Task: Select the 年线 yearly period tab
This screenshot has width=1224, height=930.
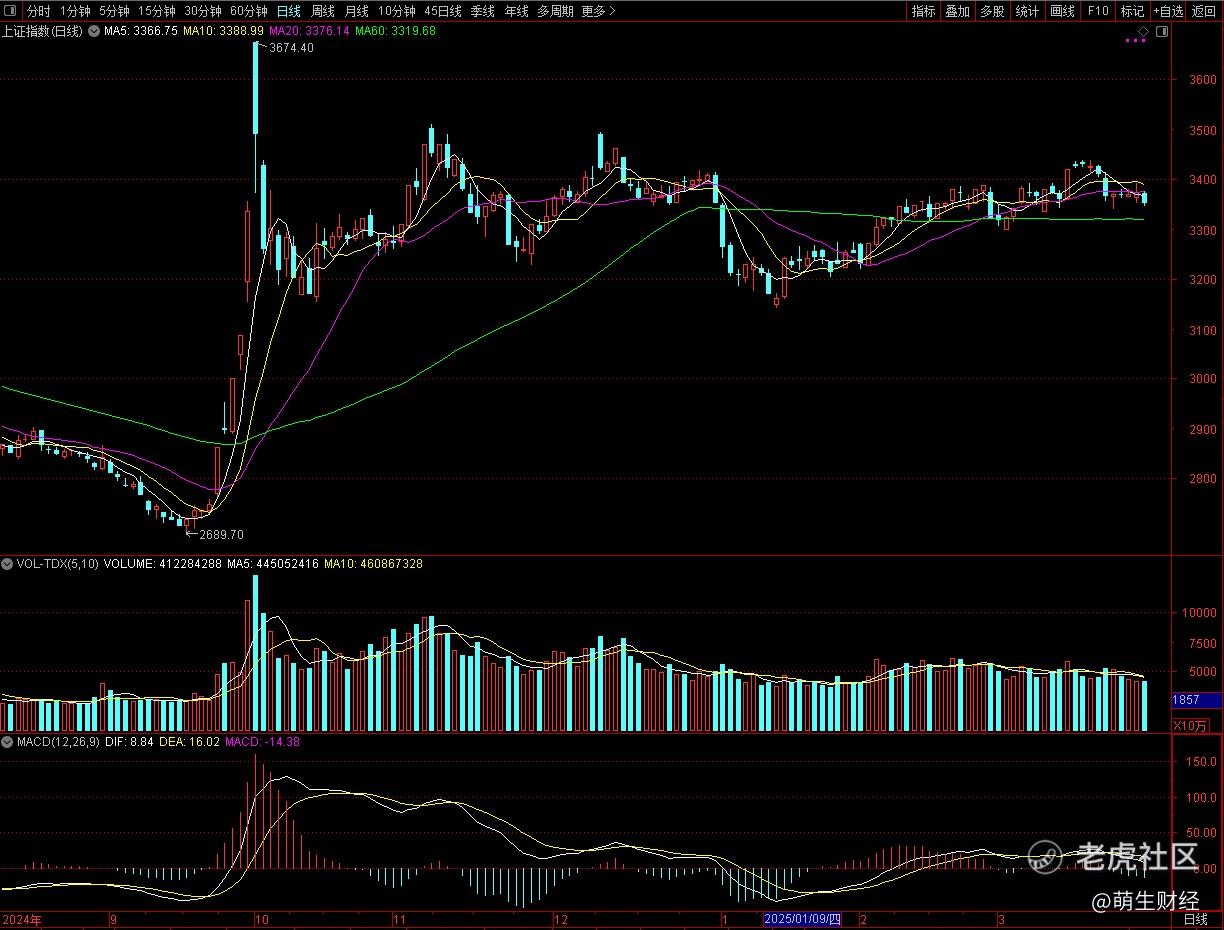Action: coord(516,11)
